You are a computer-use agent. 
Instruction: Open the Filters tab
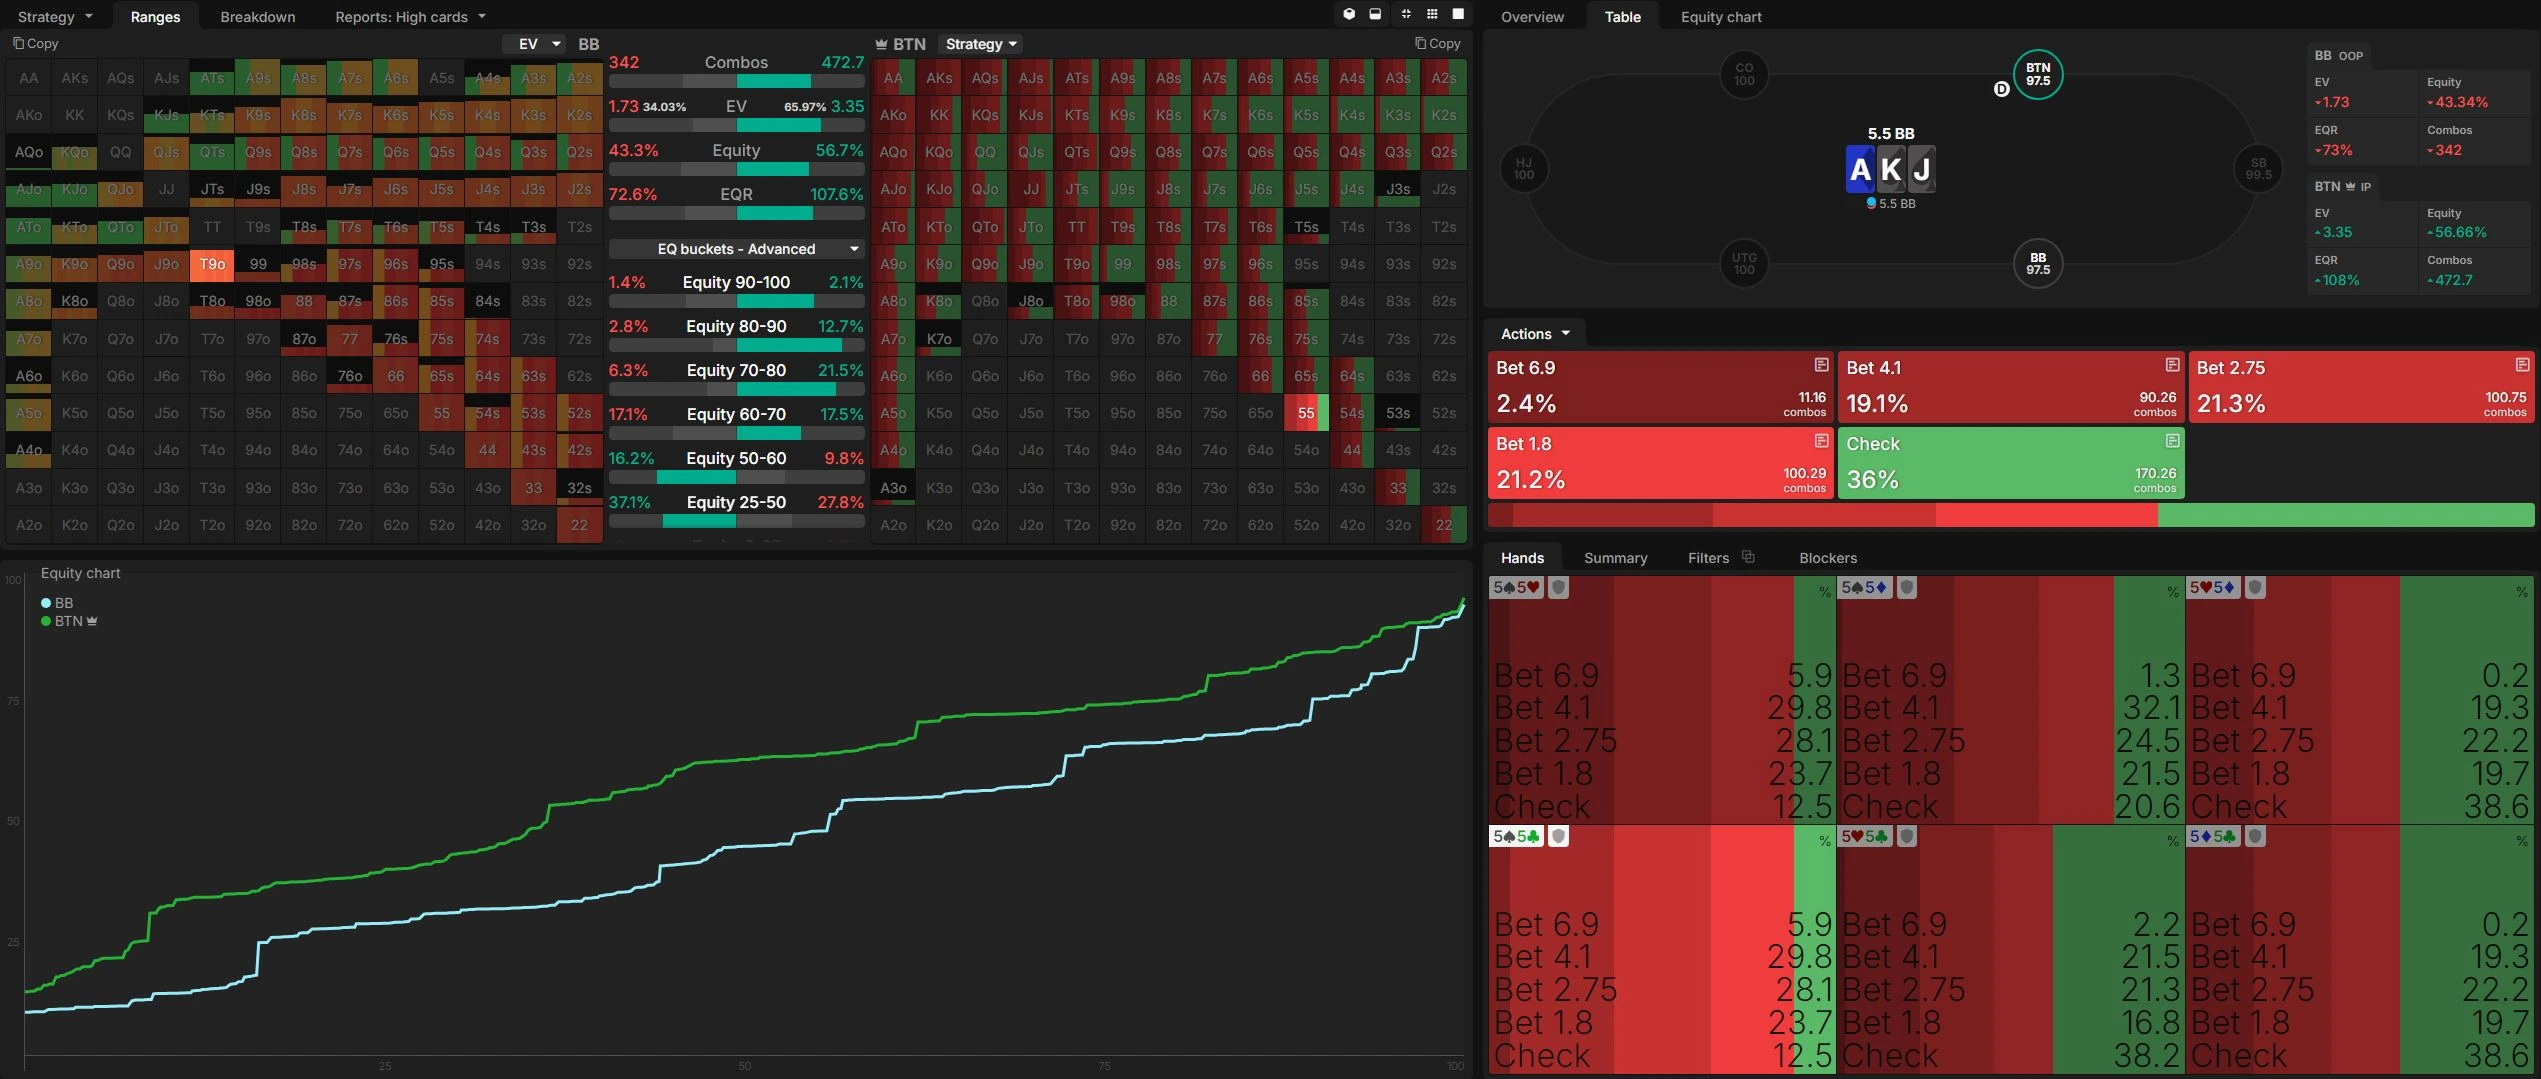[1708, 558]
